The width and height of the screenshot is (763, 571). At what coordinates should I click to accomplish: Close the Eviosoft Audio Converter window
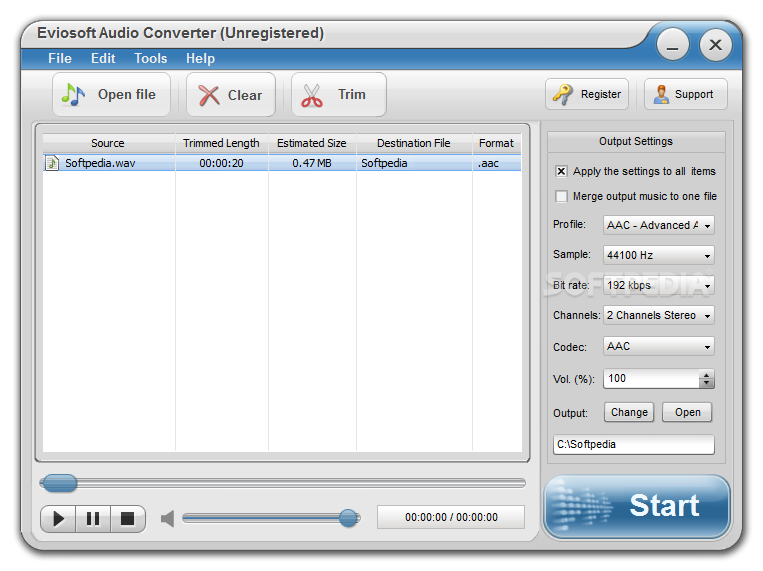click(715, 45)
